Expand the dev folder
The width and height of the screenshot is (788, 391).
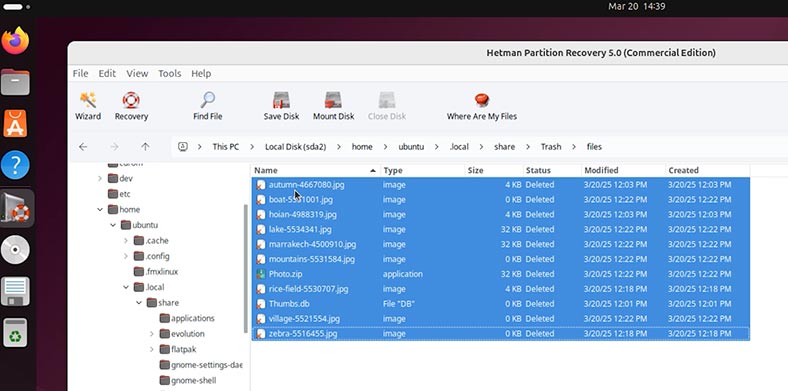(x=100, y=178)
